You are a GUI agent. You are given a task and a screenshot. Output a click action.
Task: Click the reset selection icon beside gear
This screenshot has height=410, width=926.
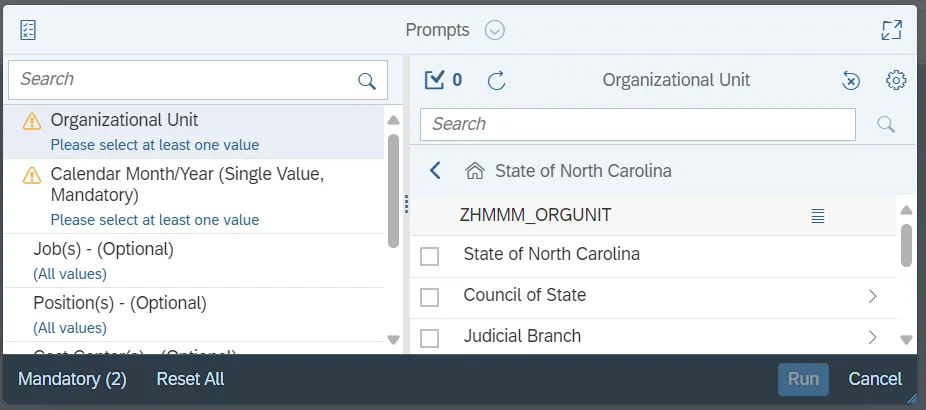(x=851, y=81)
